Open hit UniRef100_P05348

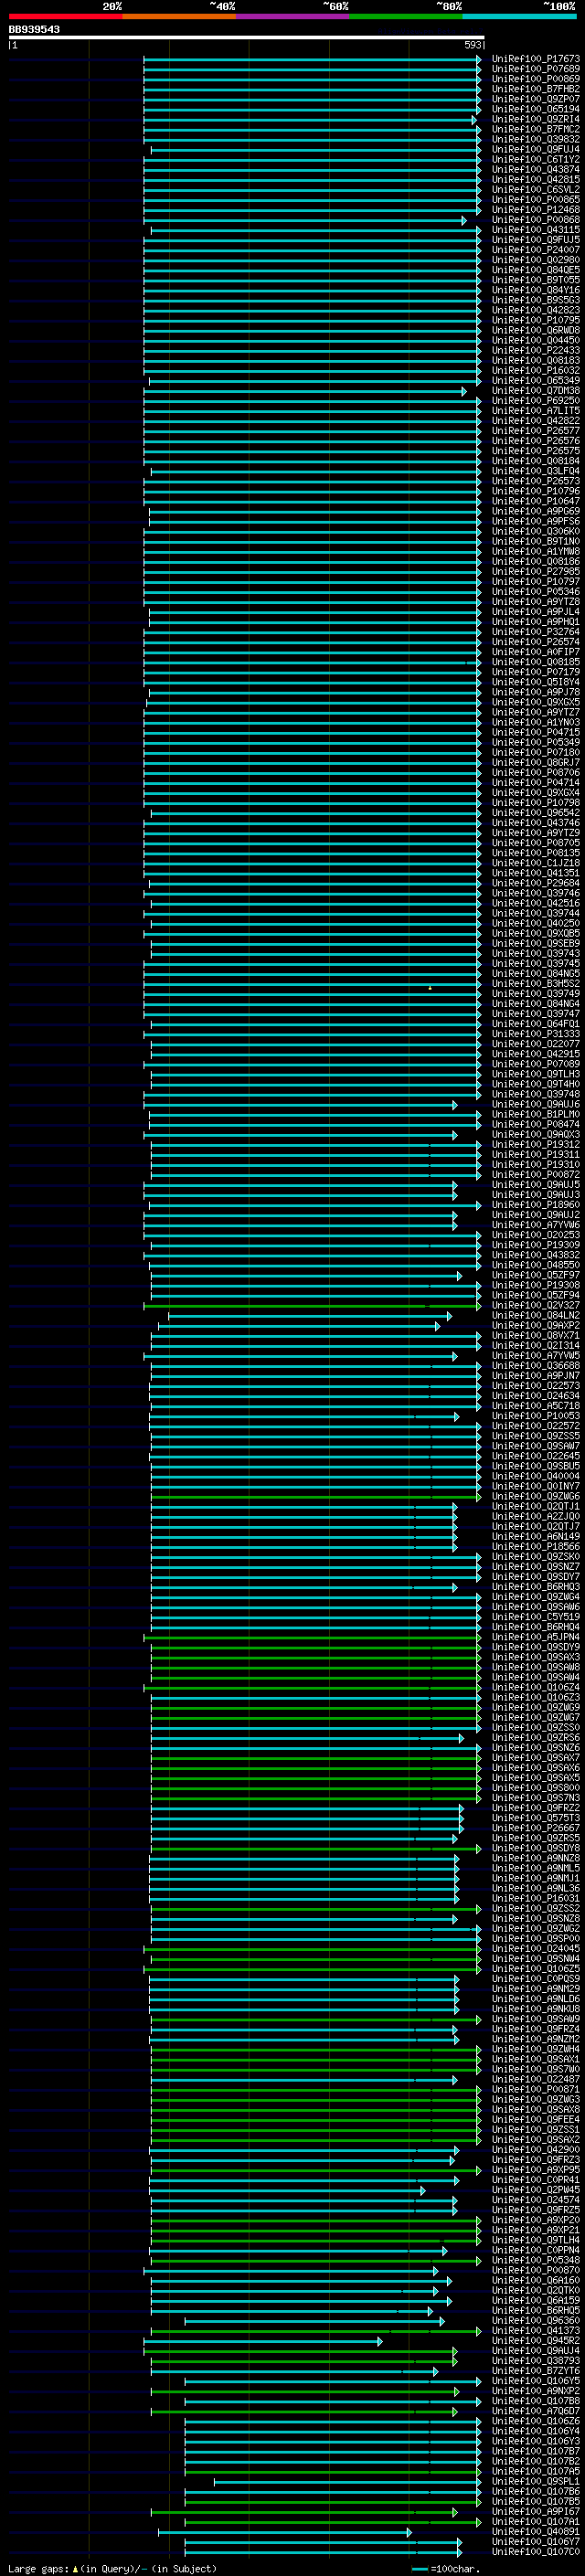536,2260
